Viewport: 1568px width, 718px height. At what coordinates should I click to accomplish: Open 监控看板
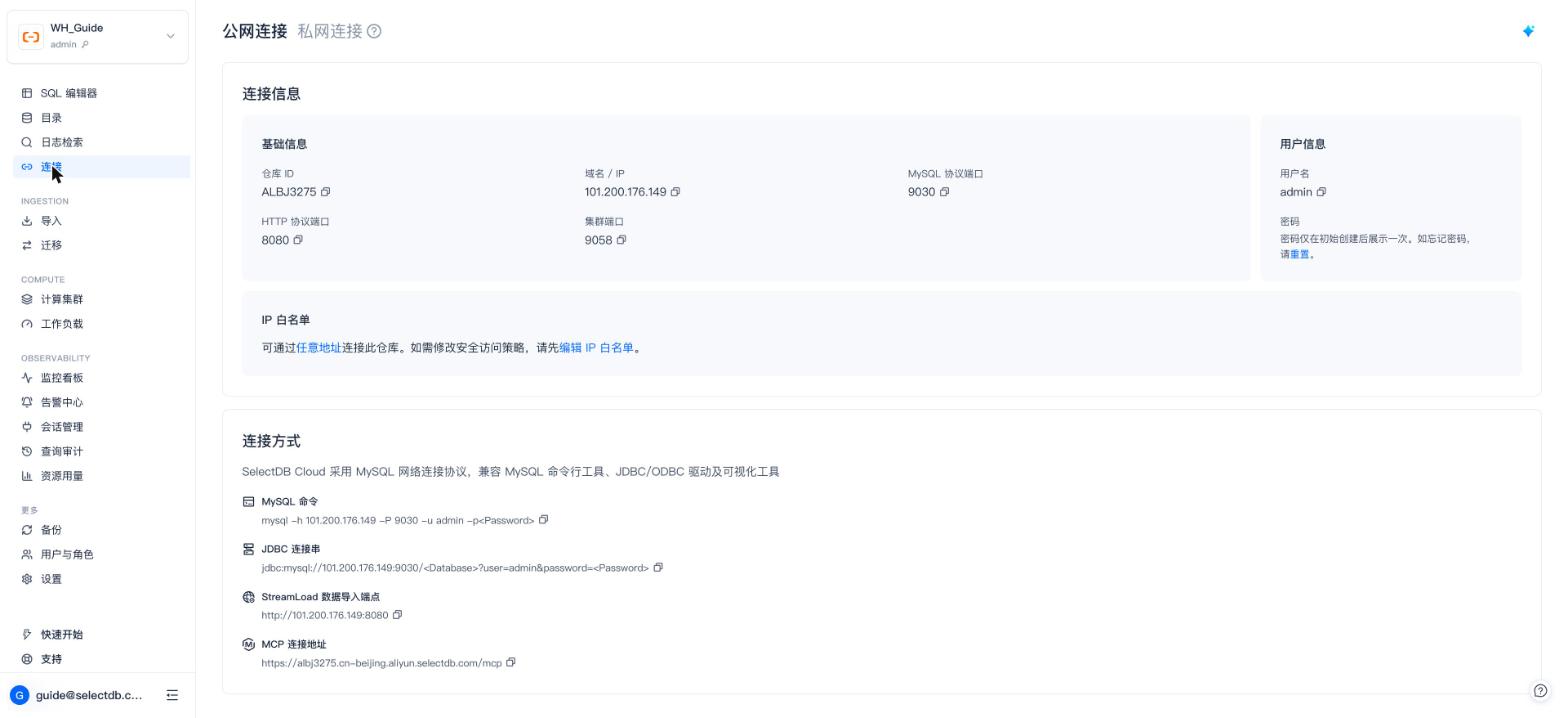101,378
